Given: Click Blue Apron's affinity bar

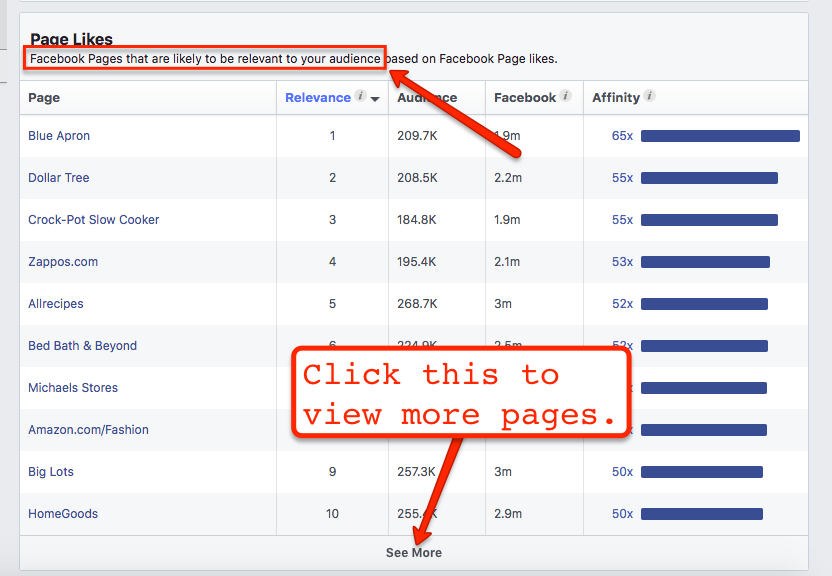Looking at the screenshot, I should (720, 136).
